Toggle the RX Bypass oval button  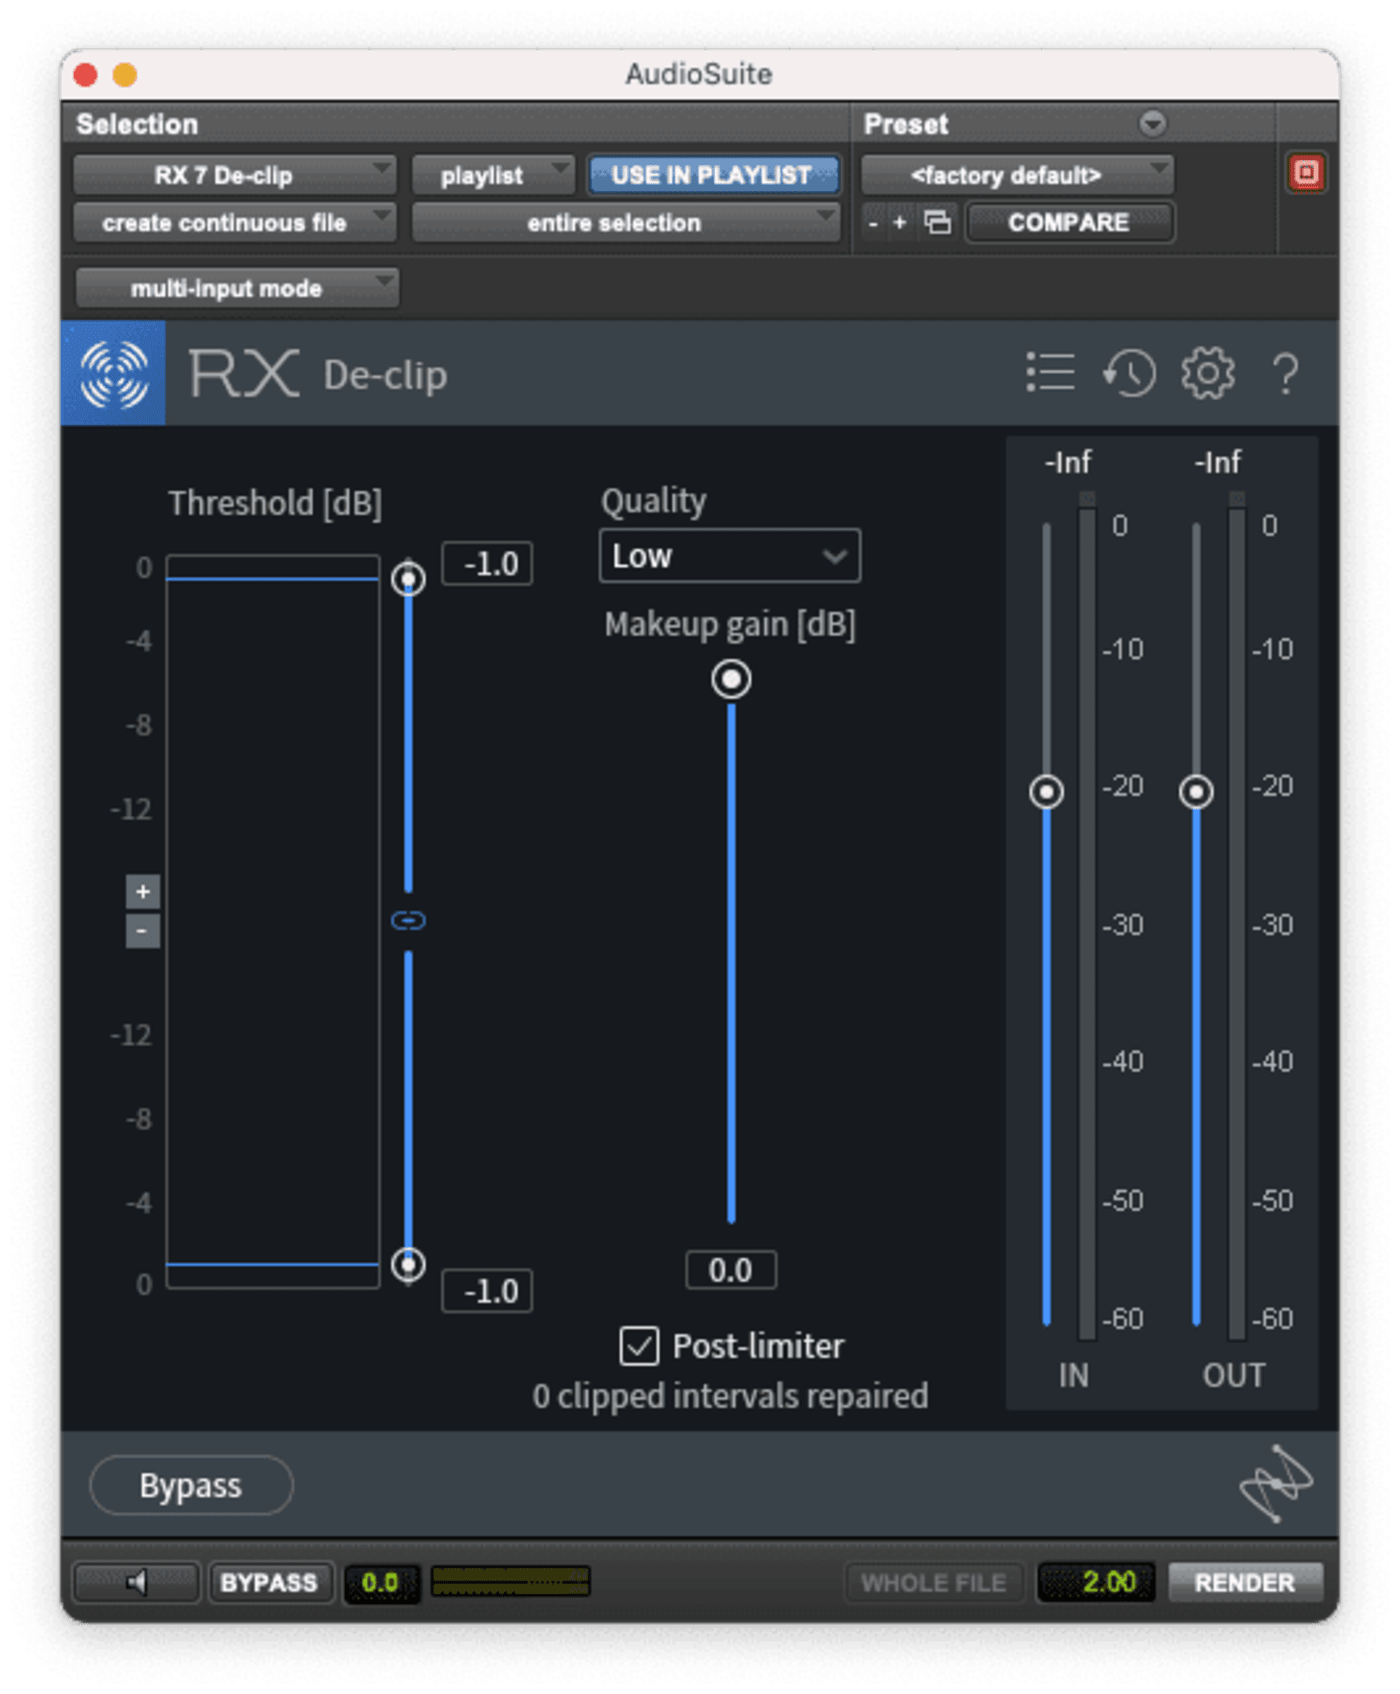(x=191, y=1486)
